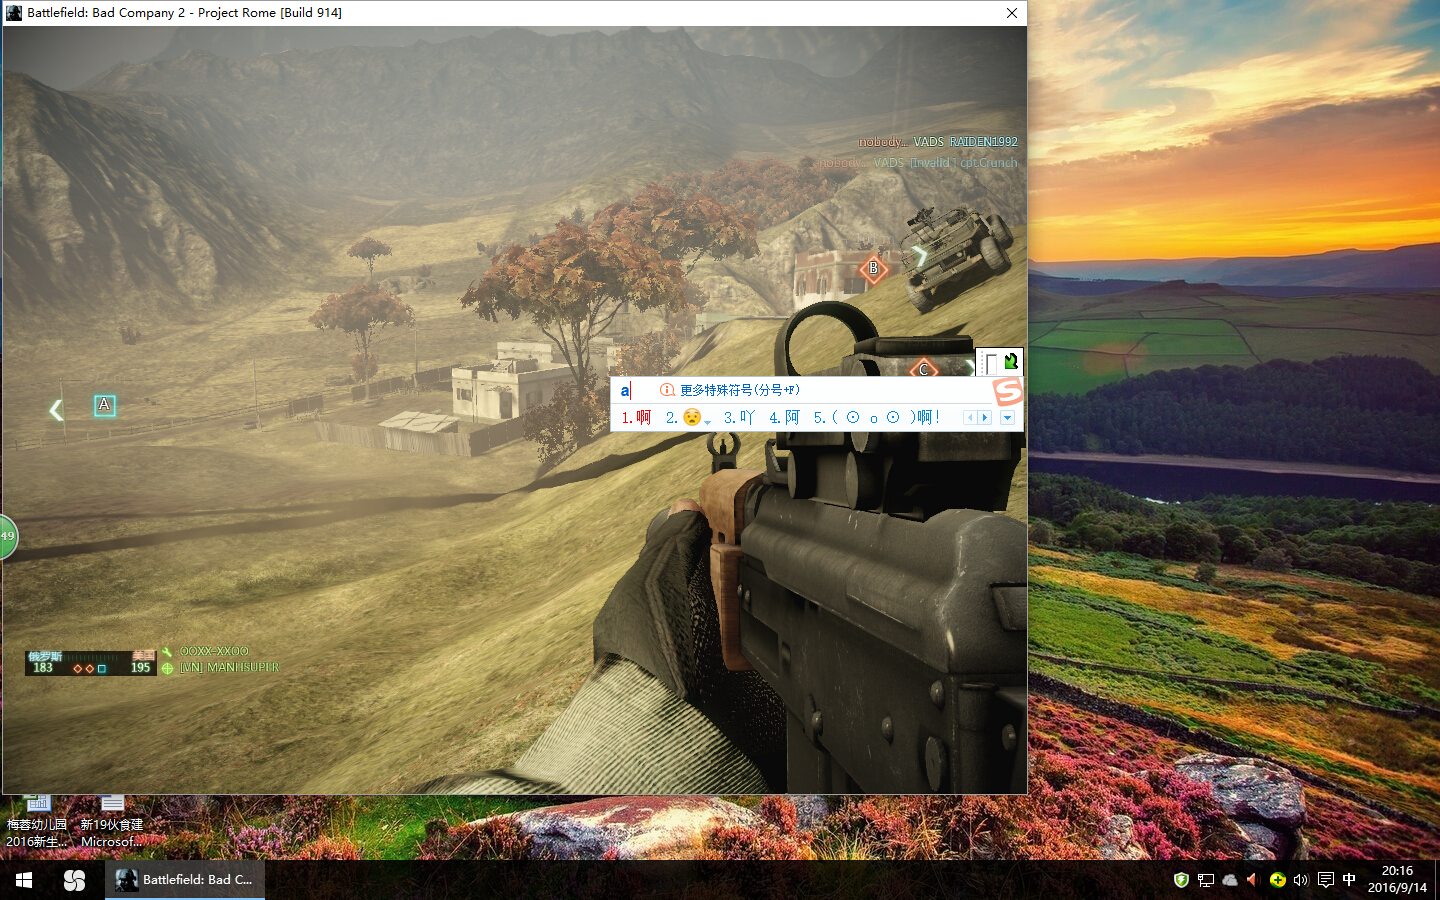Click the left-pointing off-screen objective arrow
1440x900 pixels.
(56, 409)
